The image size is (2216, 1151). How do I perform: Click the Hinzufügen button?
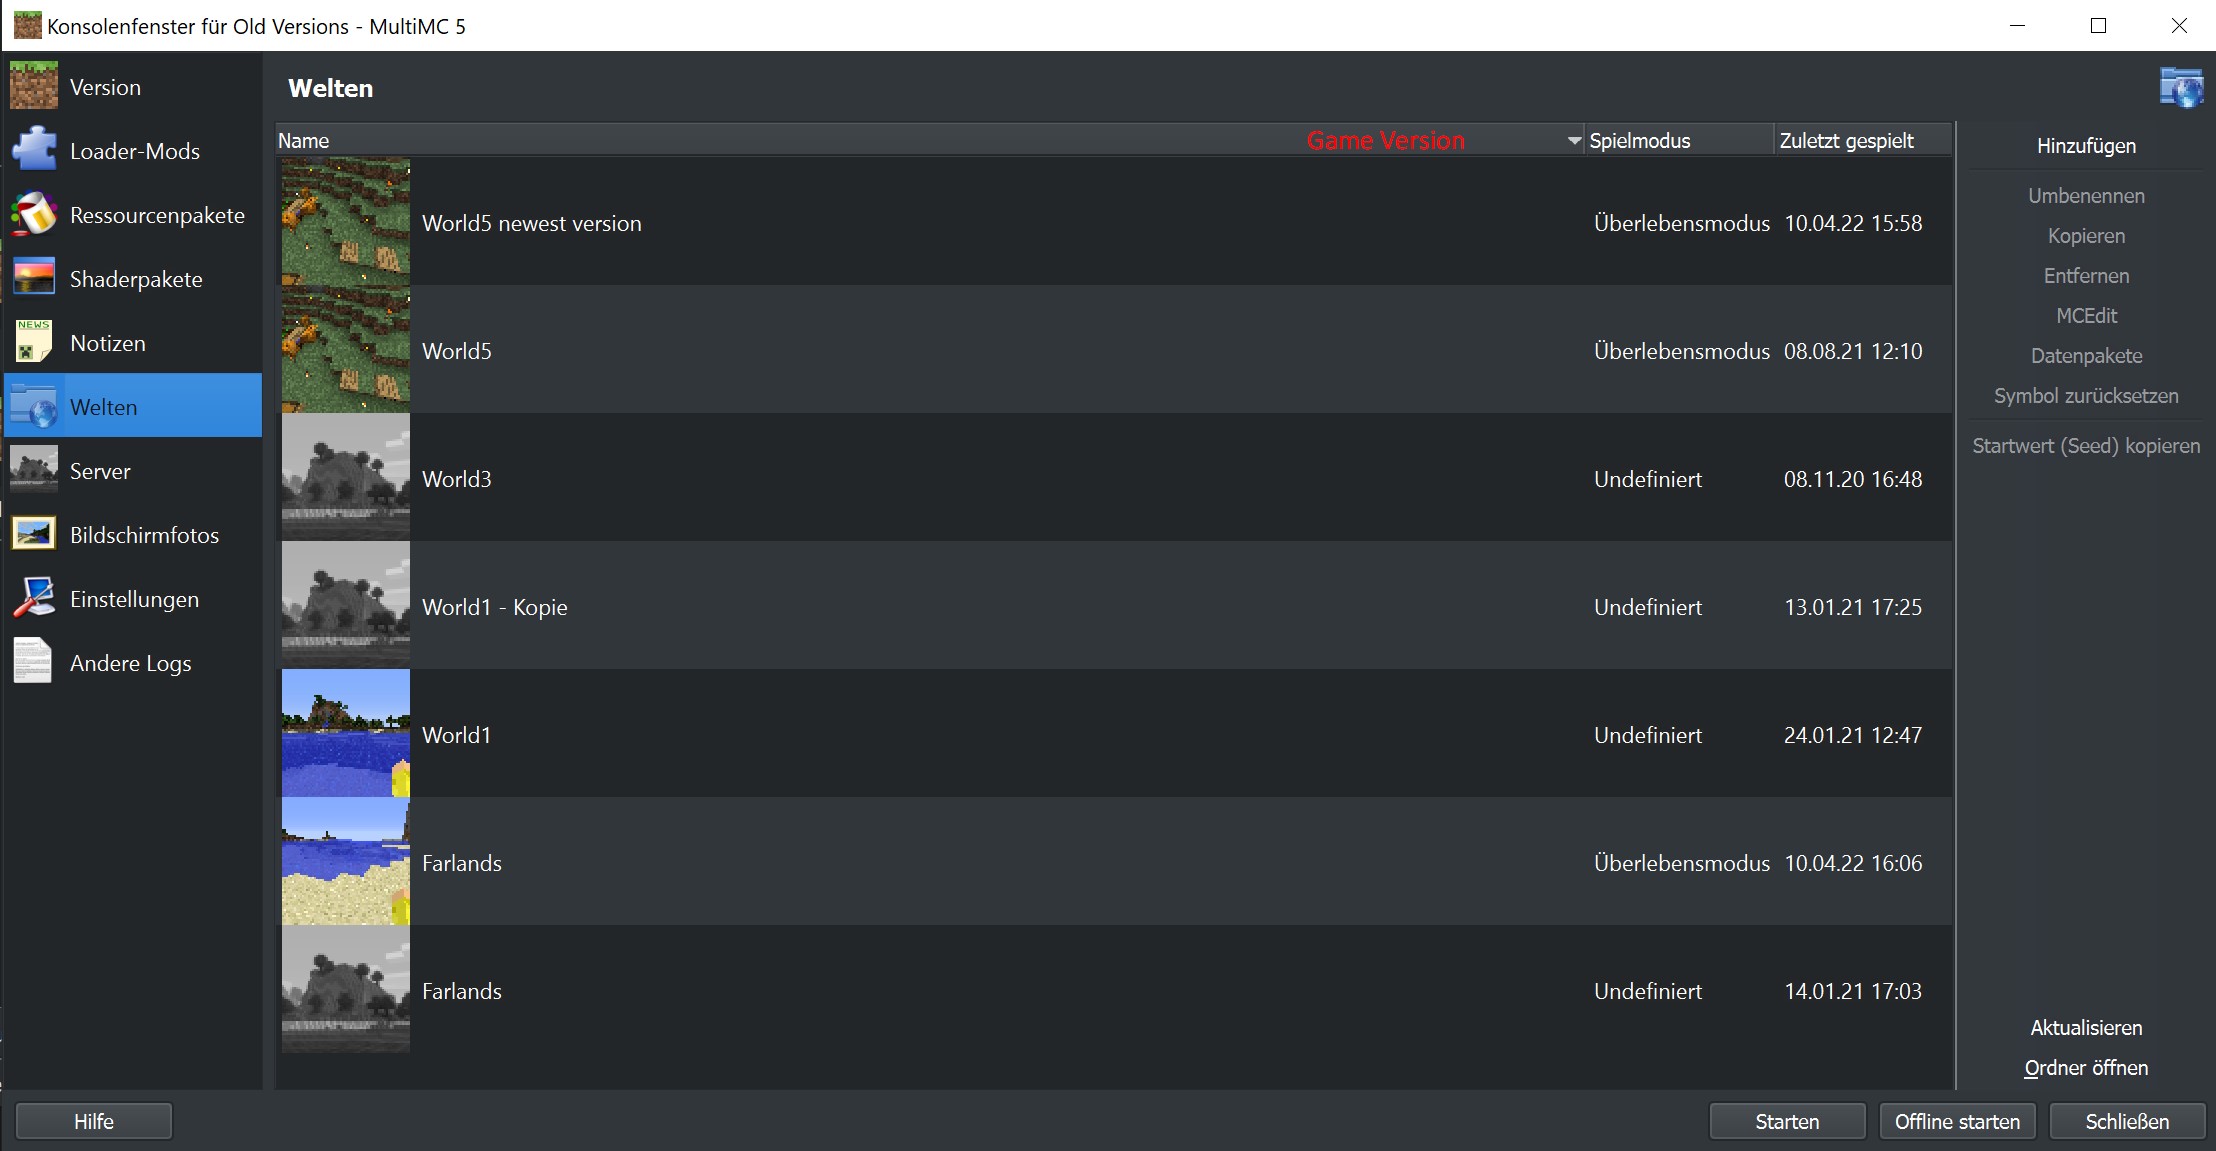tap(2085, 145)
